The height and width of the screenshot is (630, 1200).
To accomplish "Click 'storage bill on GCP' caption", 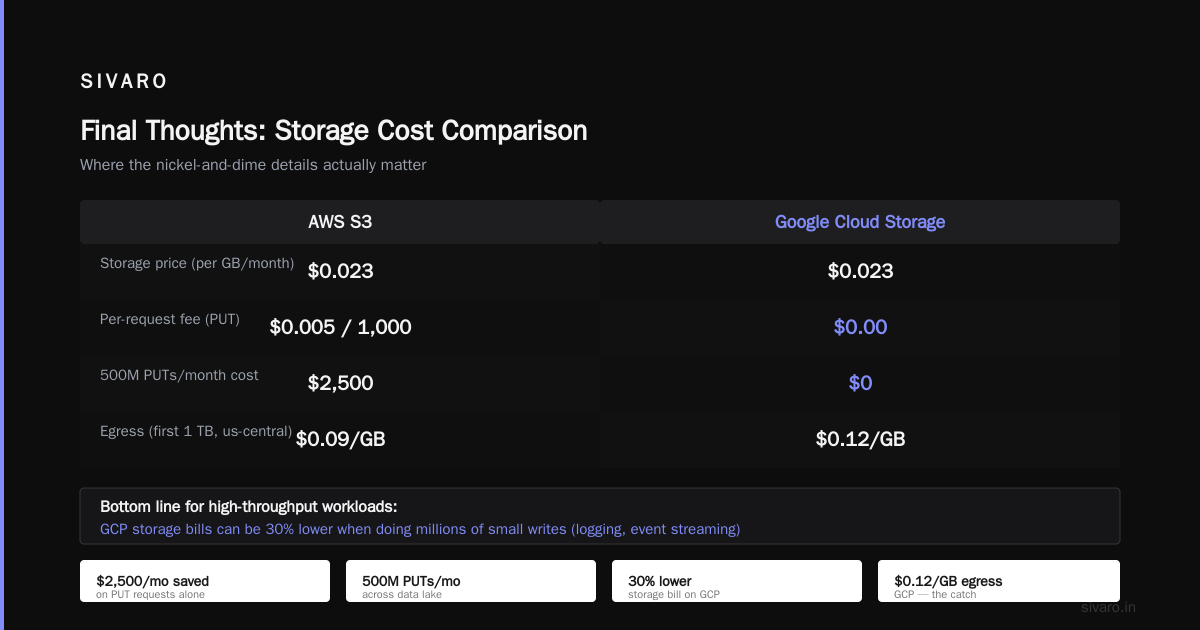I will click(674, 594).
